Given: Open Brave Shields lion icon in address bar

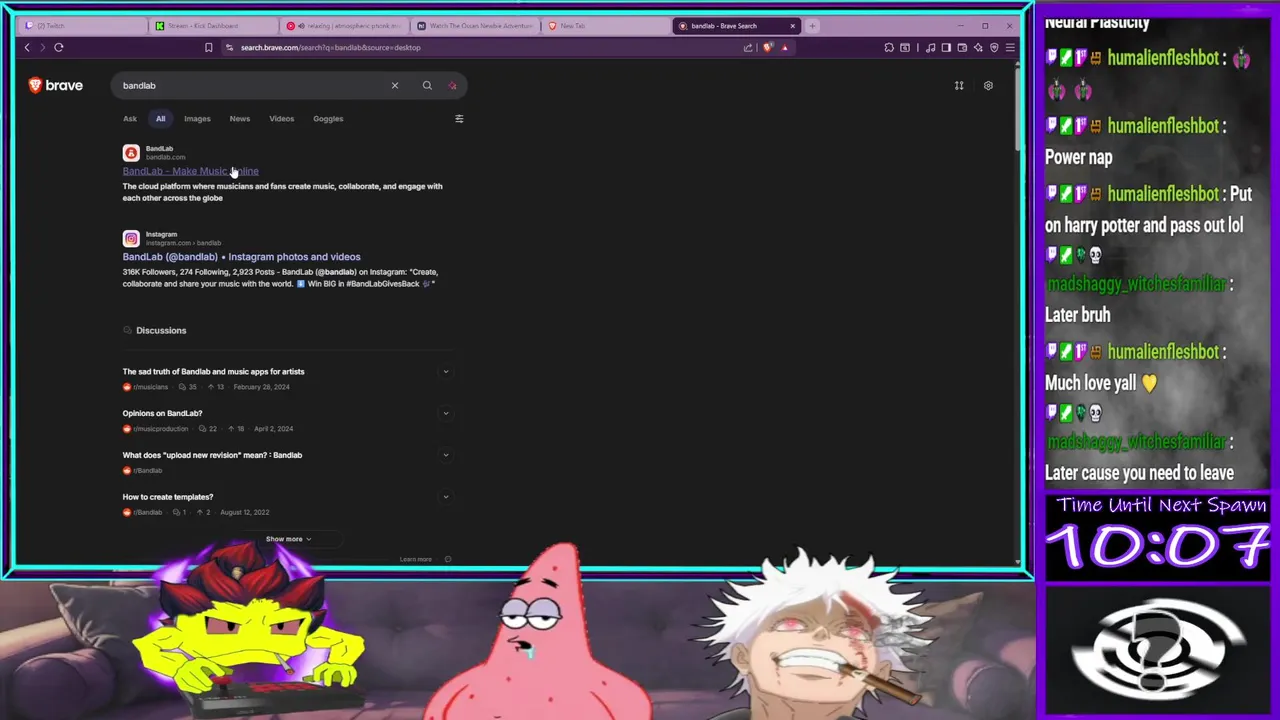Looking at the screenshot, I should (767, 47).
